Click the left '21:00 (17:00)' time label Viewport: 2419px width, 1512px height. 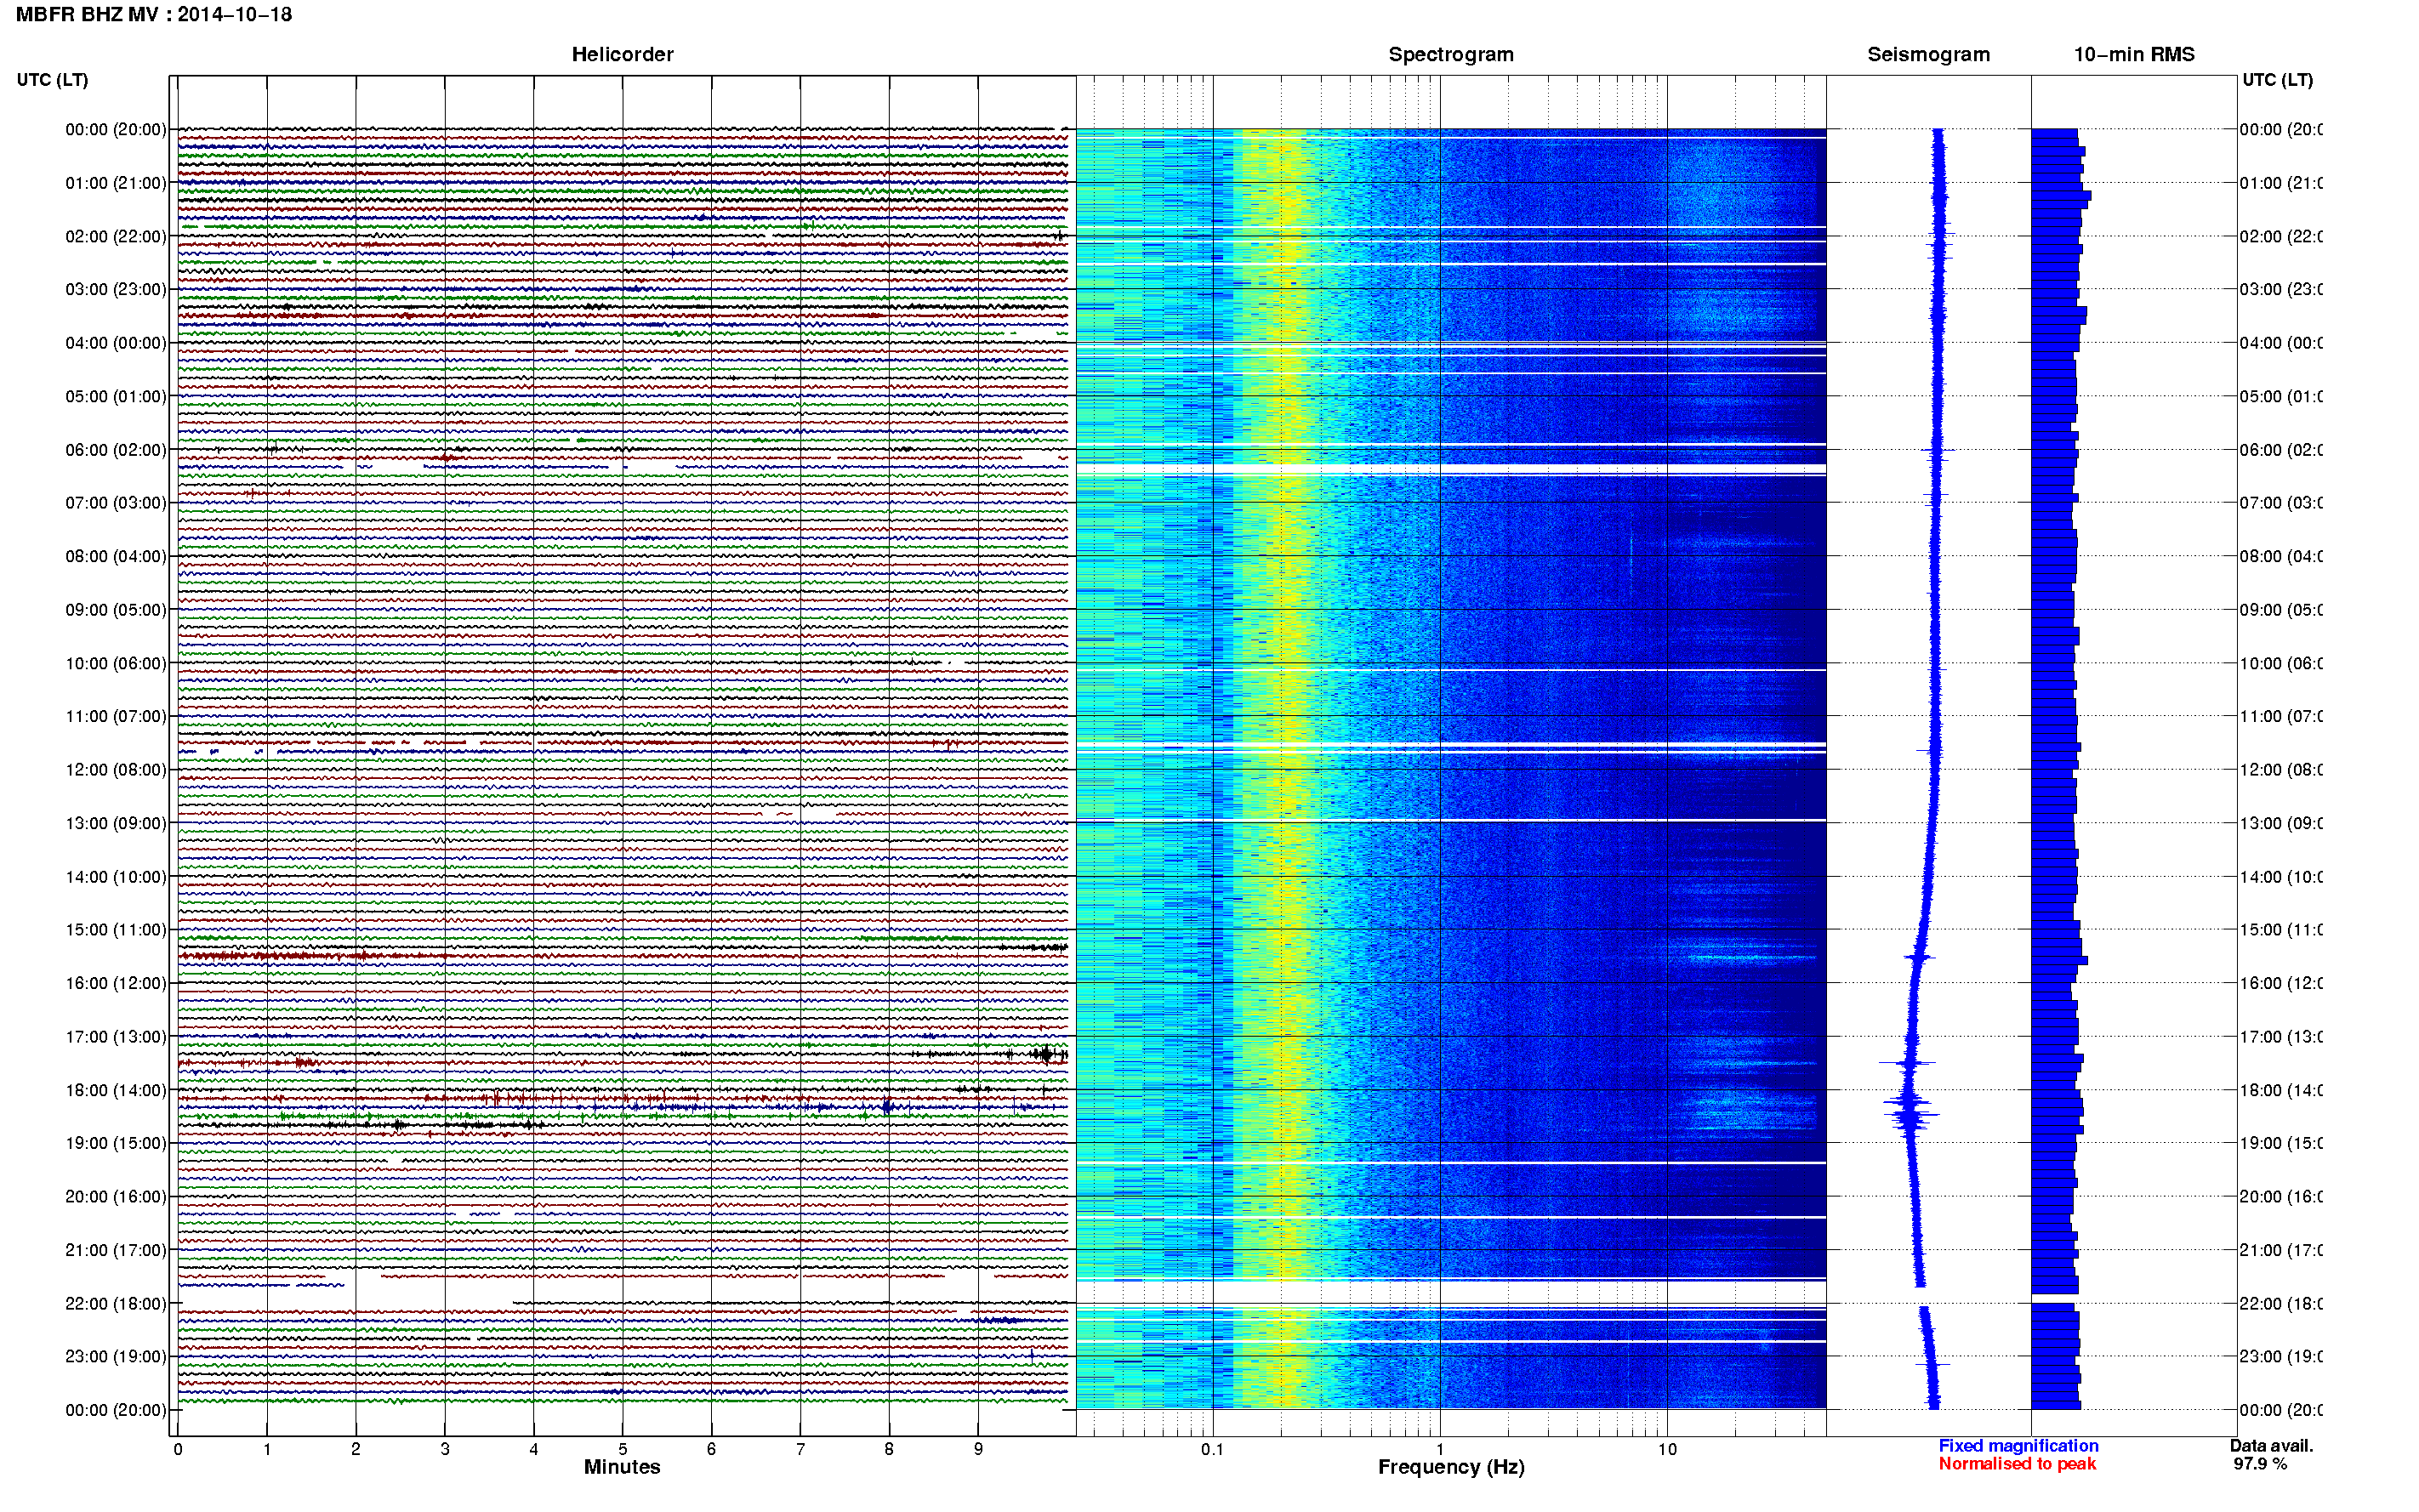(x=116, y=1250)
